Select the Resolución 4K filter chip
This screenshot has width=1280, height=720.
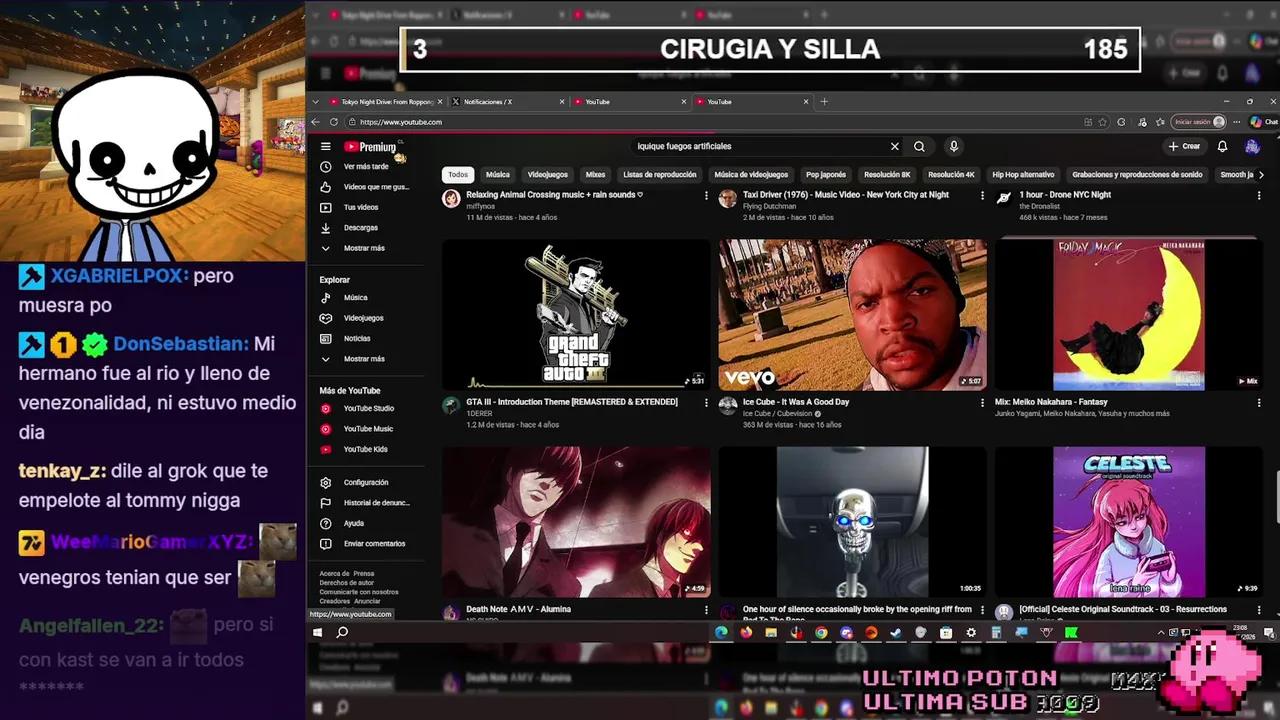pos(951,174)
